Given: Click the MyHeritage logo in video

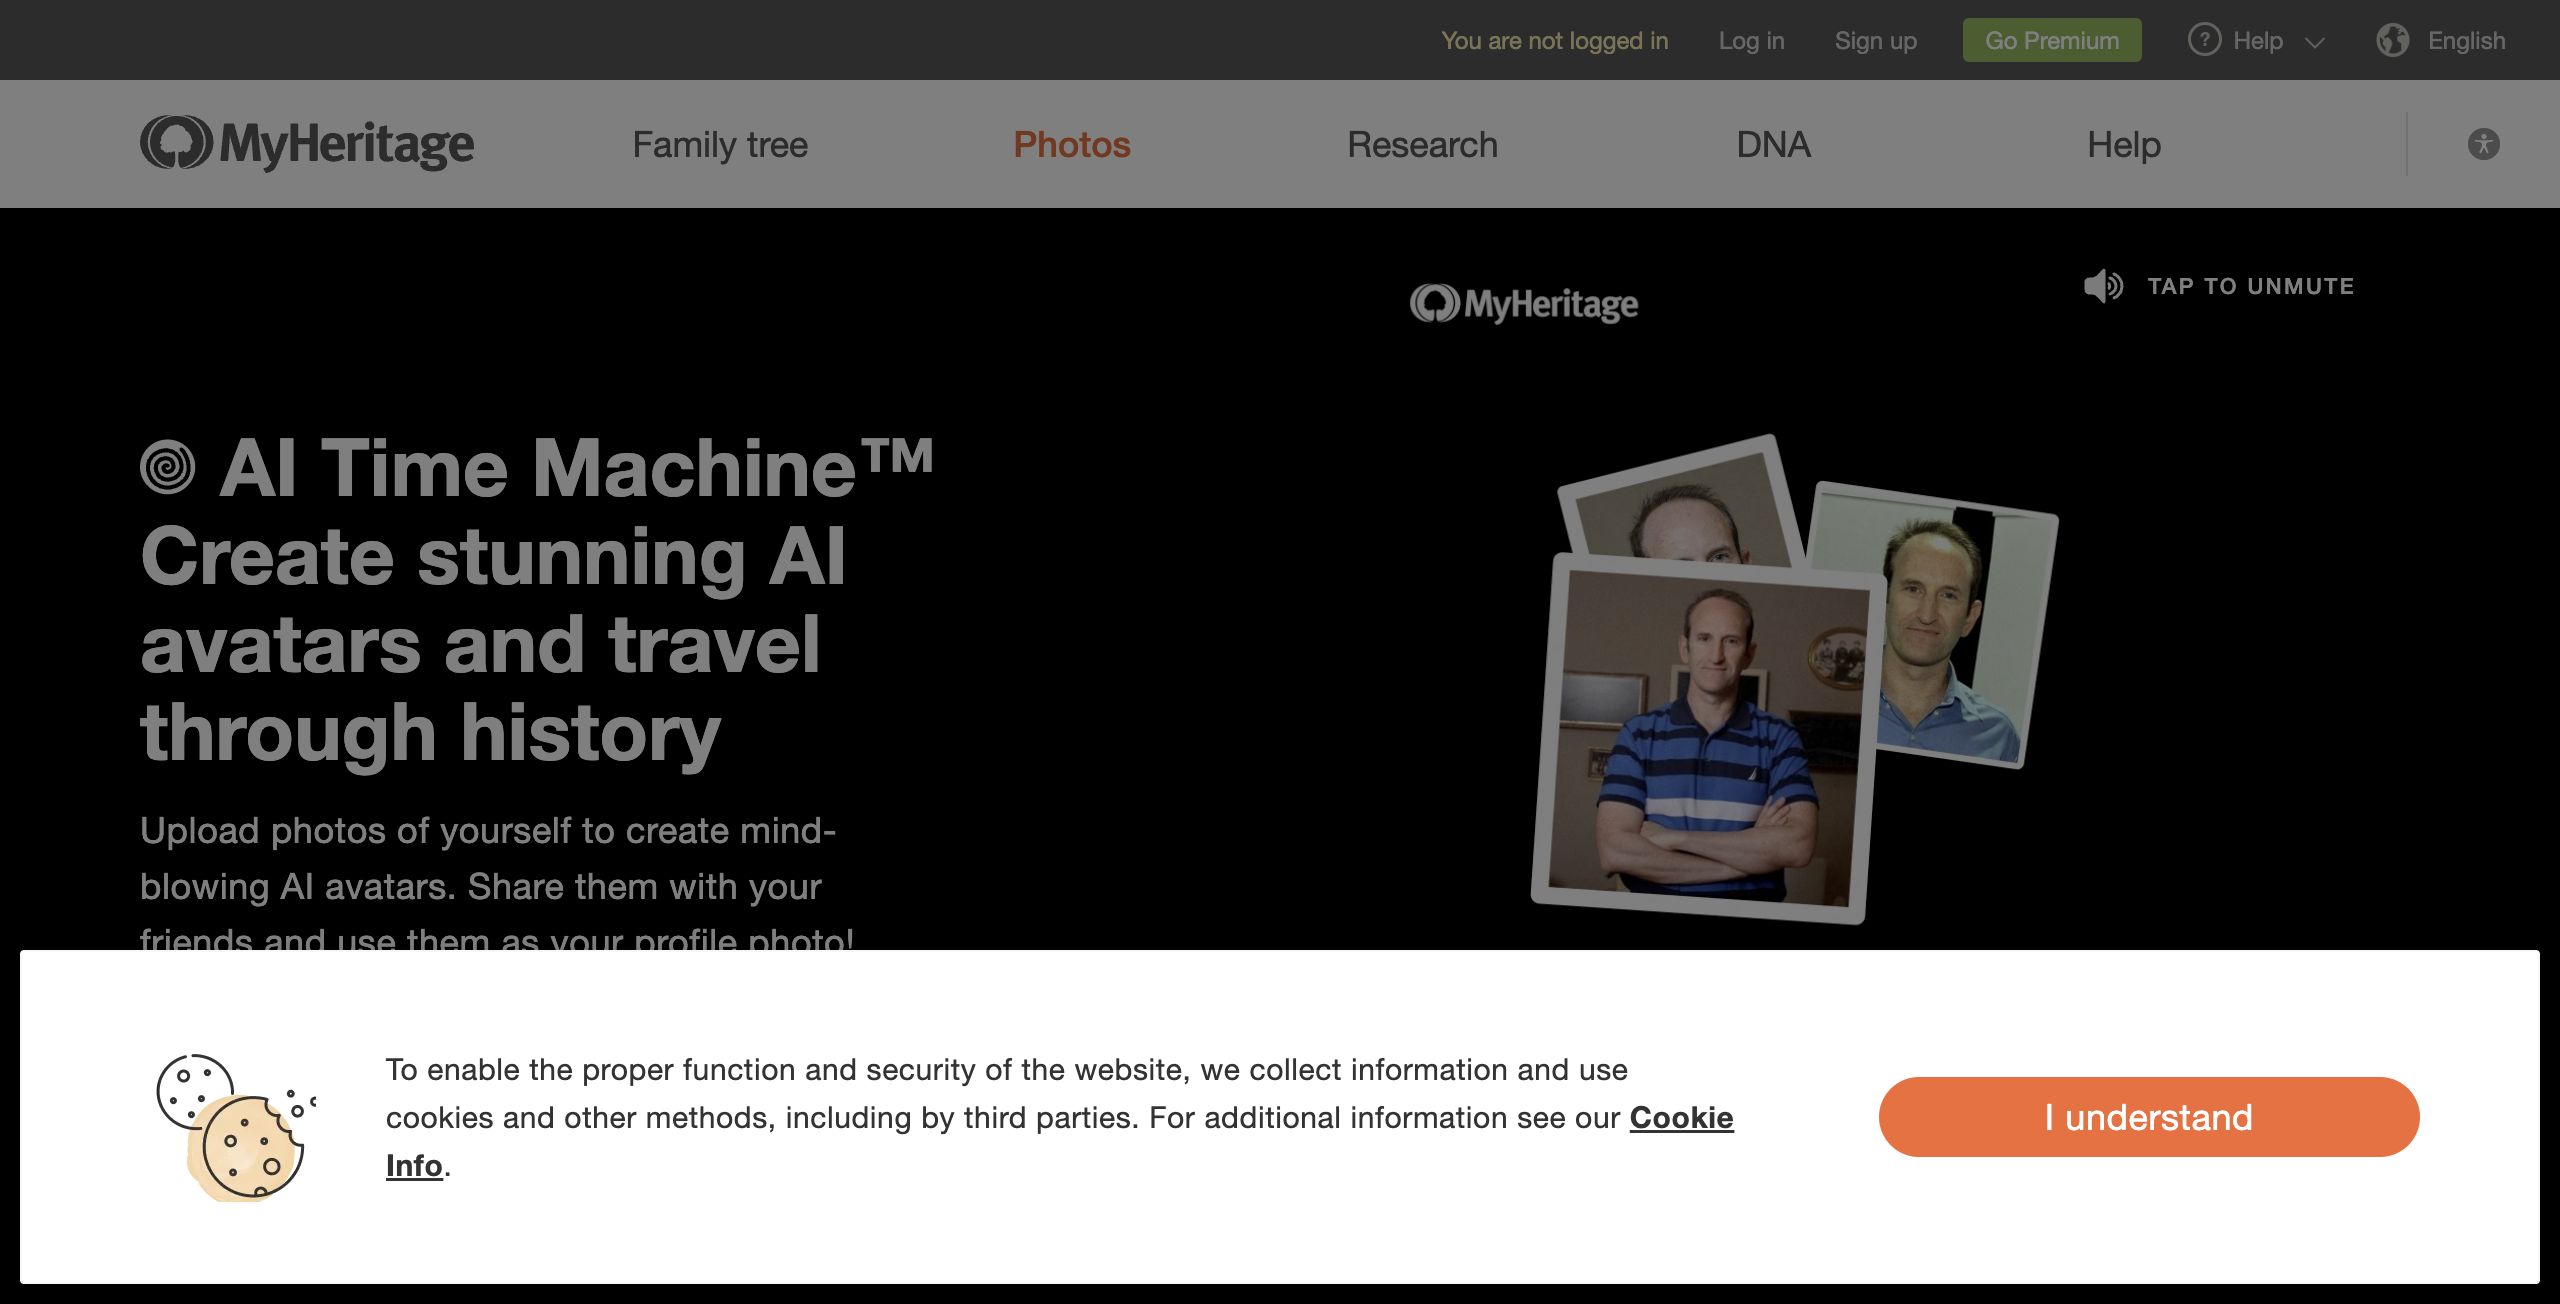Looking at the screenshot, I should coord(1524,304).
